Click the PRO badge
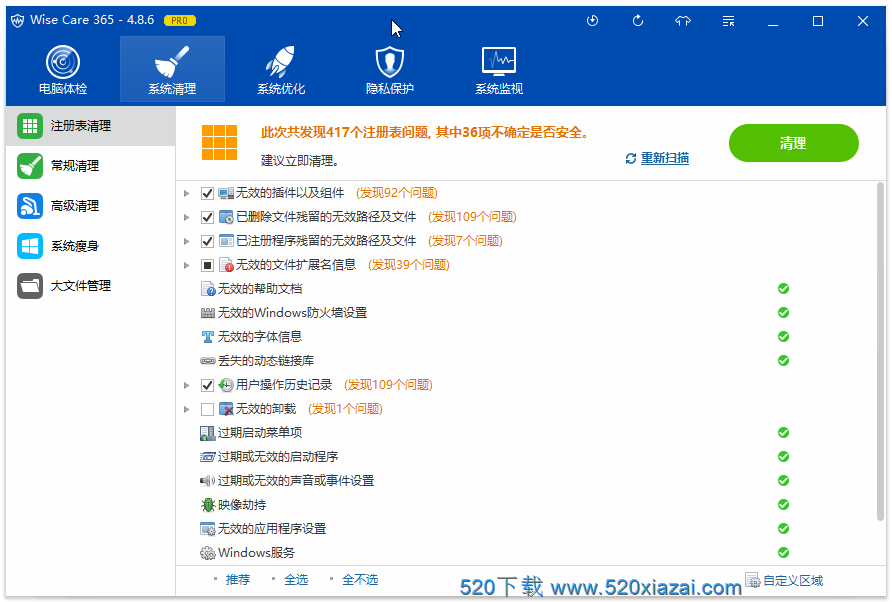This screenshot has width=892, height=602. pyautogui.click(x=180, y=20)
